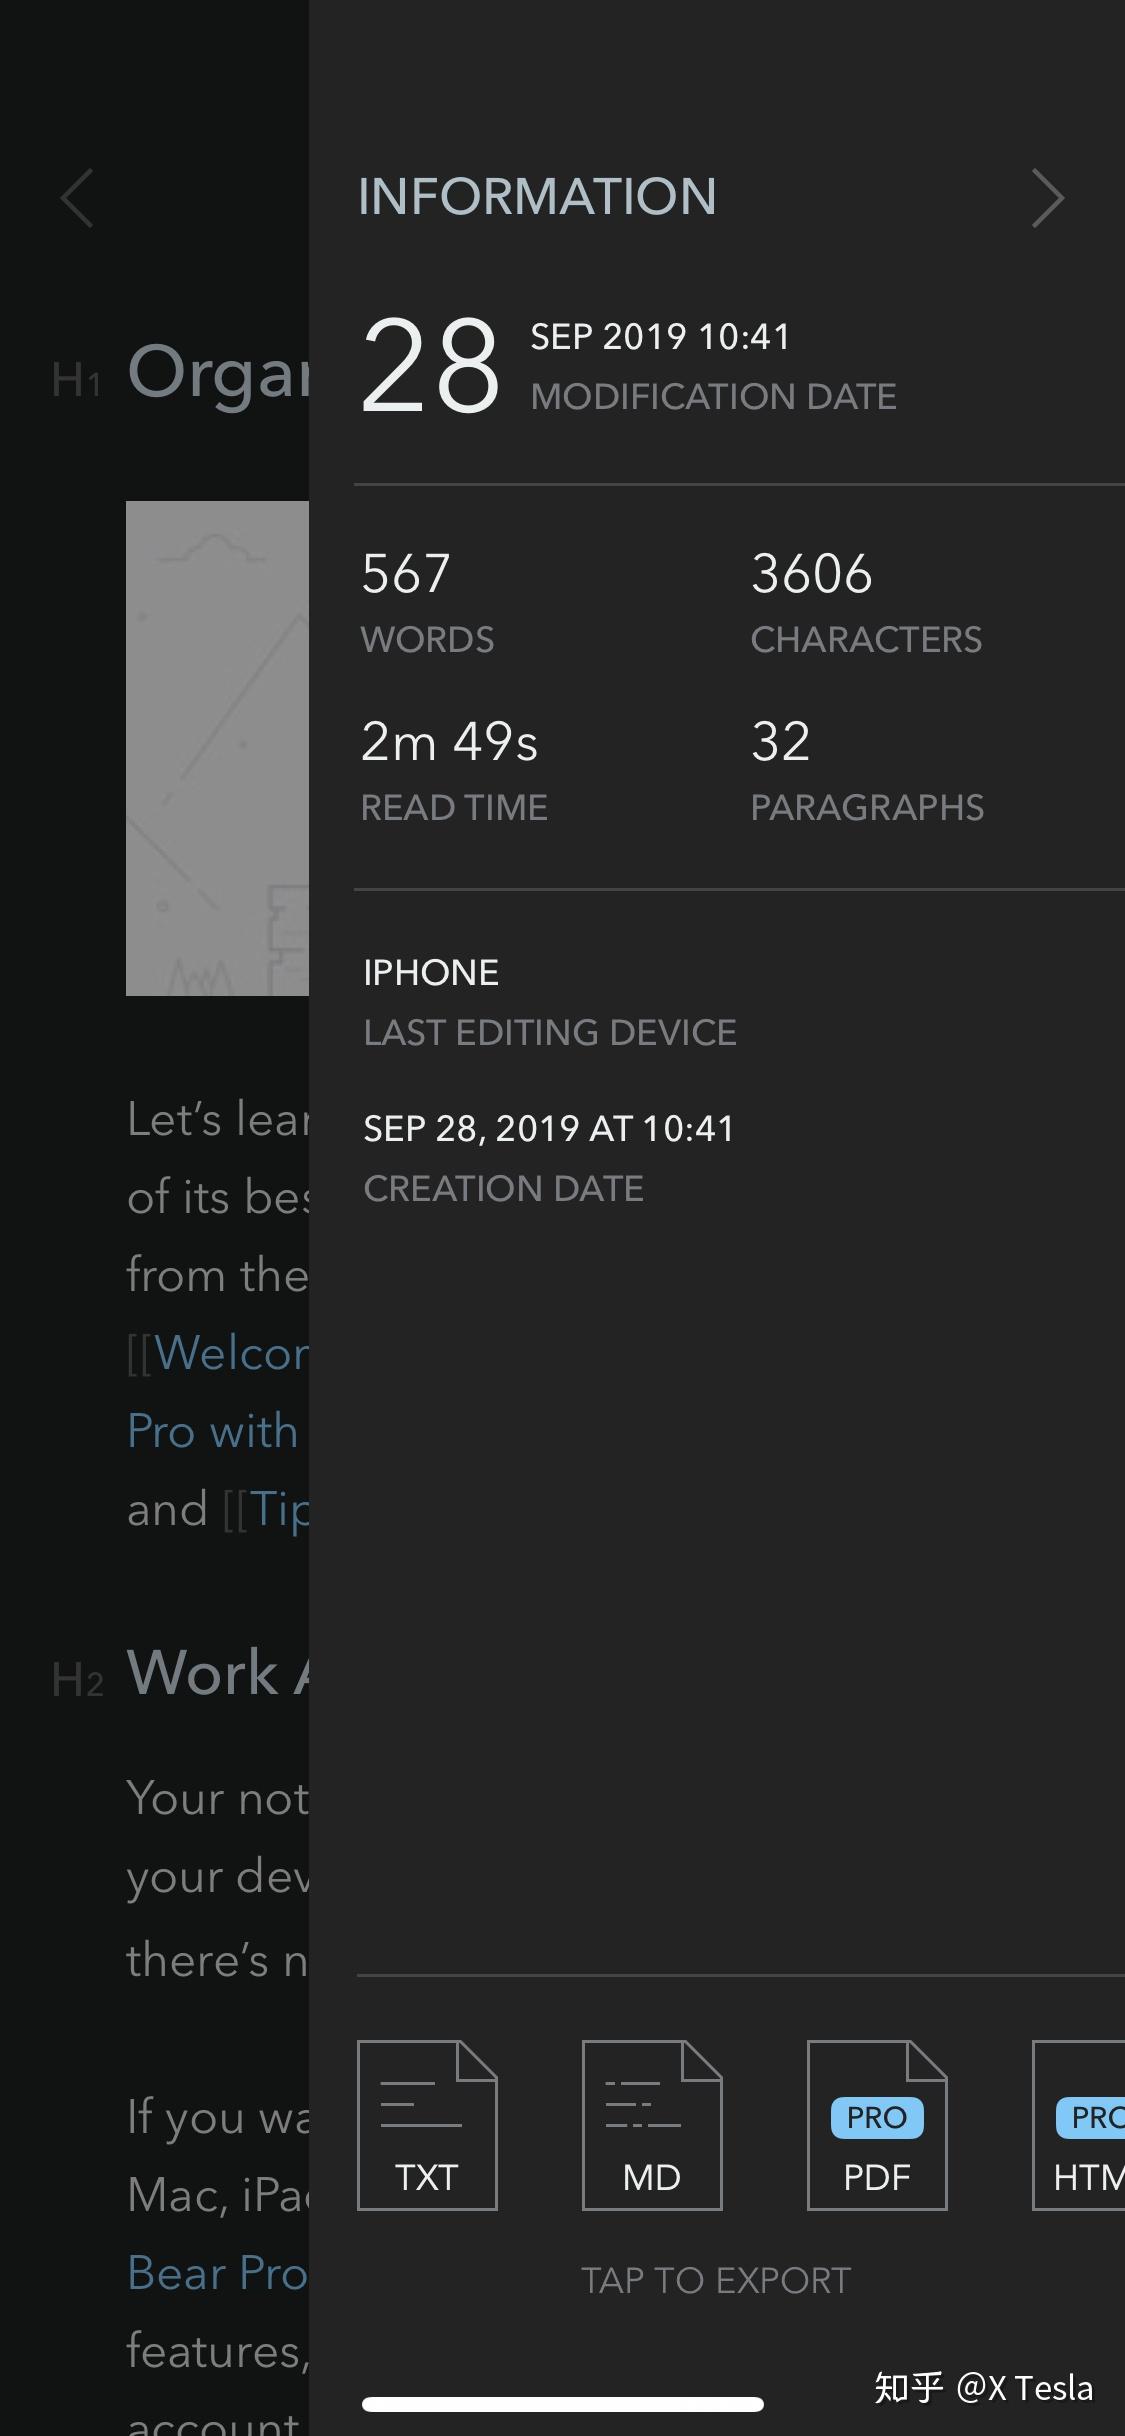
Task: Tap the modification date day 28
Action: (x=430, y=366)
